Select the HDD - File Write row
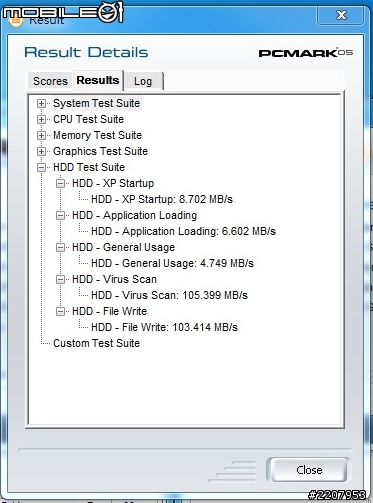The height and width of the screenshot is (503, 373). coord(110,311)
